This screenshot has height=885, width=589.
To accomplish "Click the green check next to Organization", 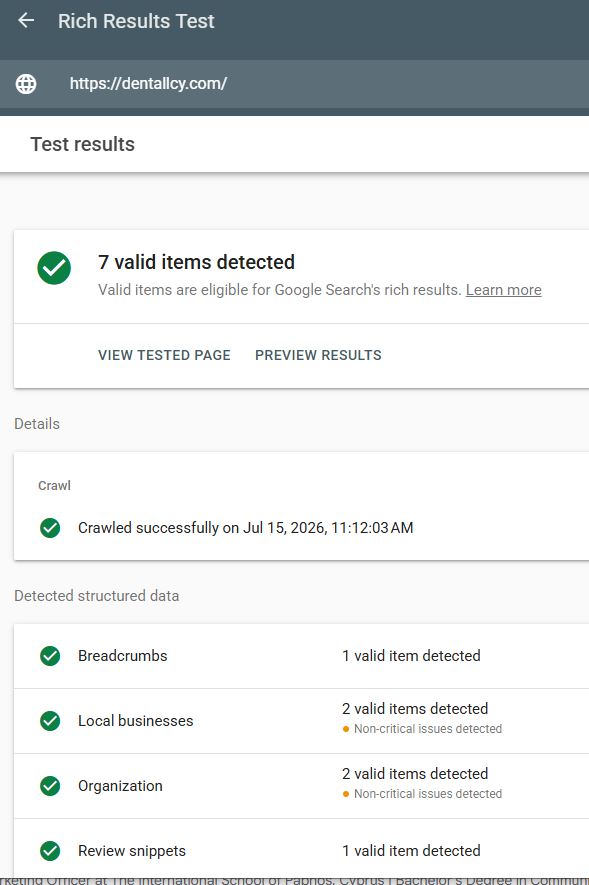I will [x=50, y=786].
